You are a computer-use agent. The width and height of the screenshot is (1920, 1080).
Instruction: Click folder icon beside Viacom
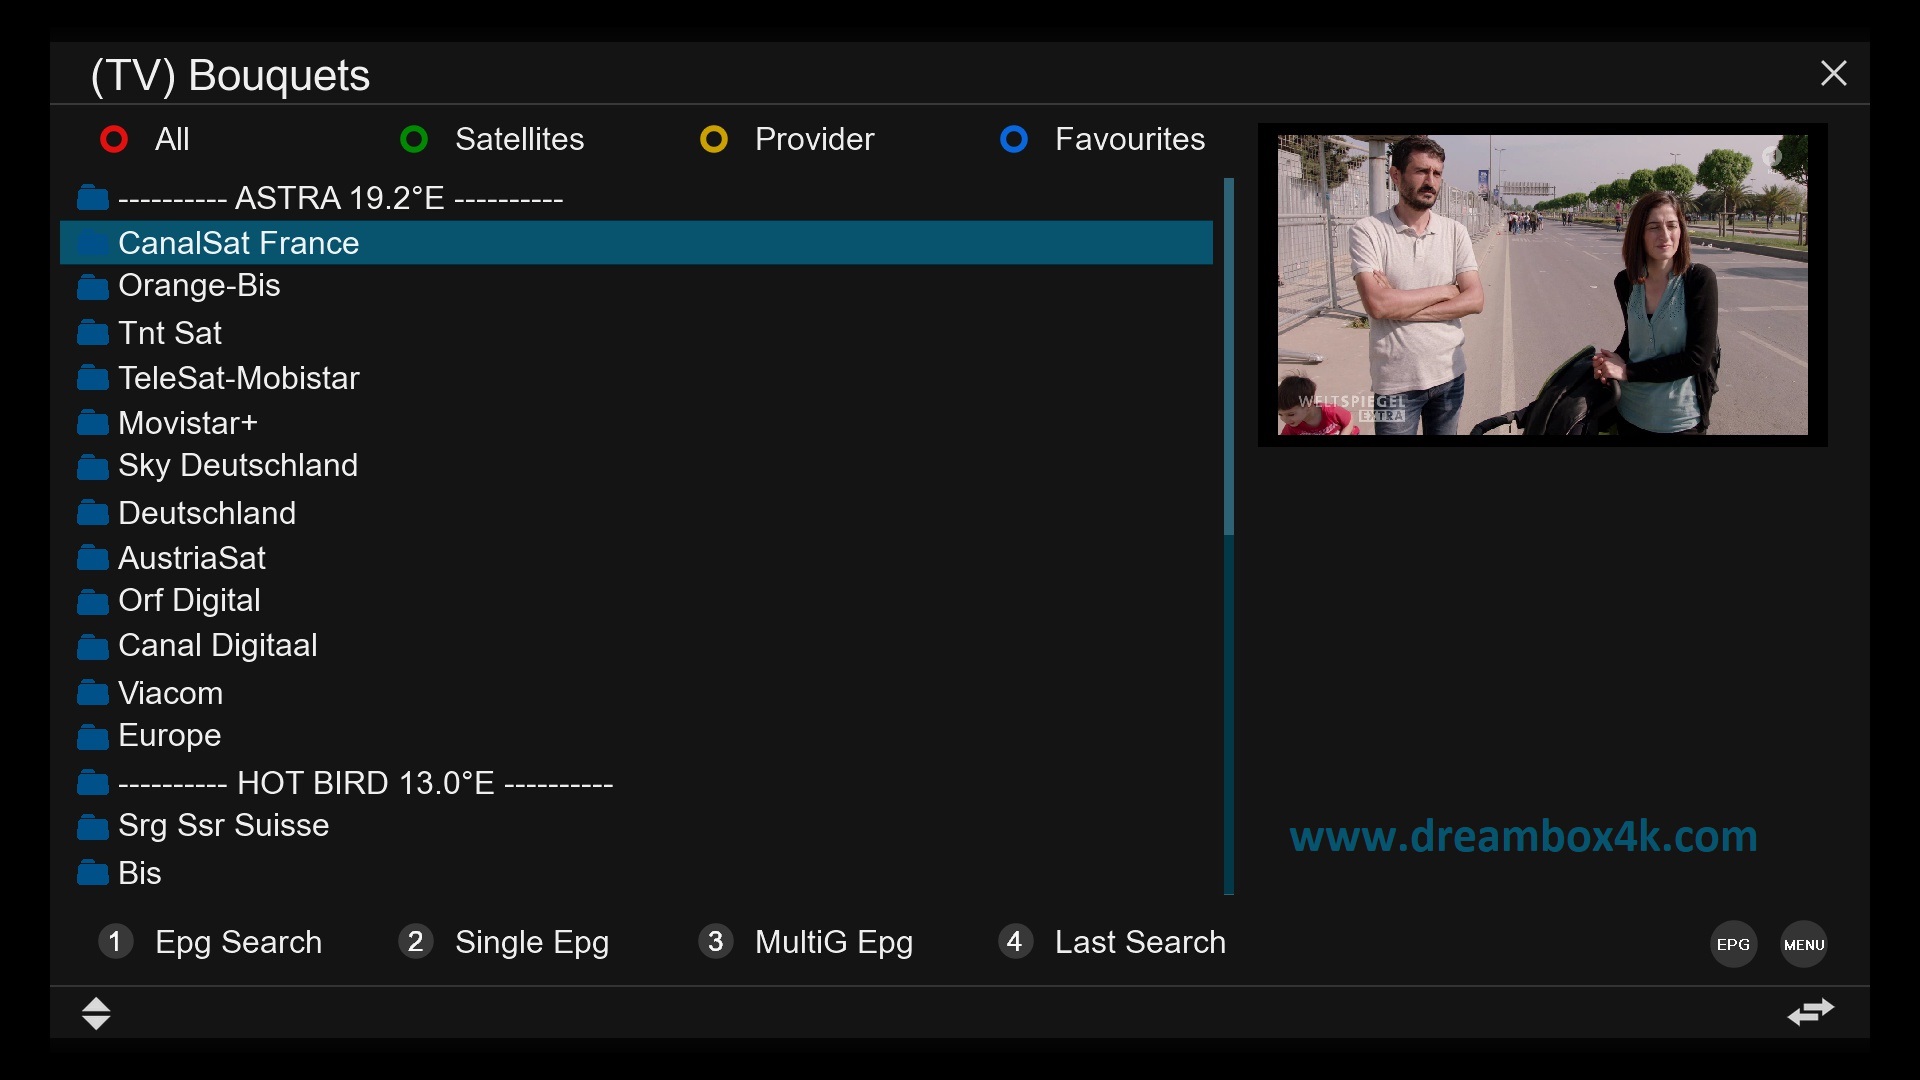[x=93, y=692]
